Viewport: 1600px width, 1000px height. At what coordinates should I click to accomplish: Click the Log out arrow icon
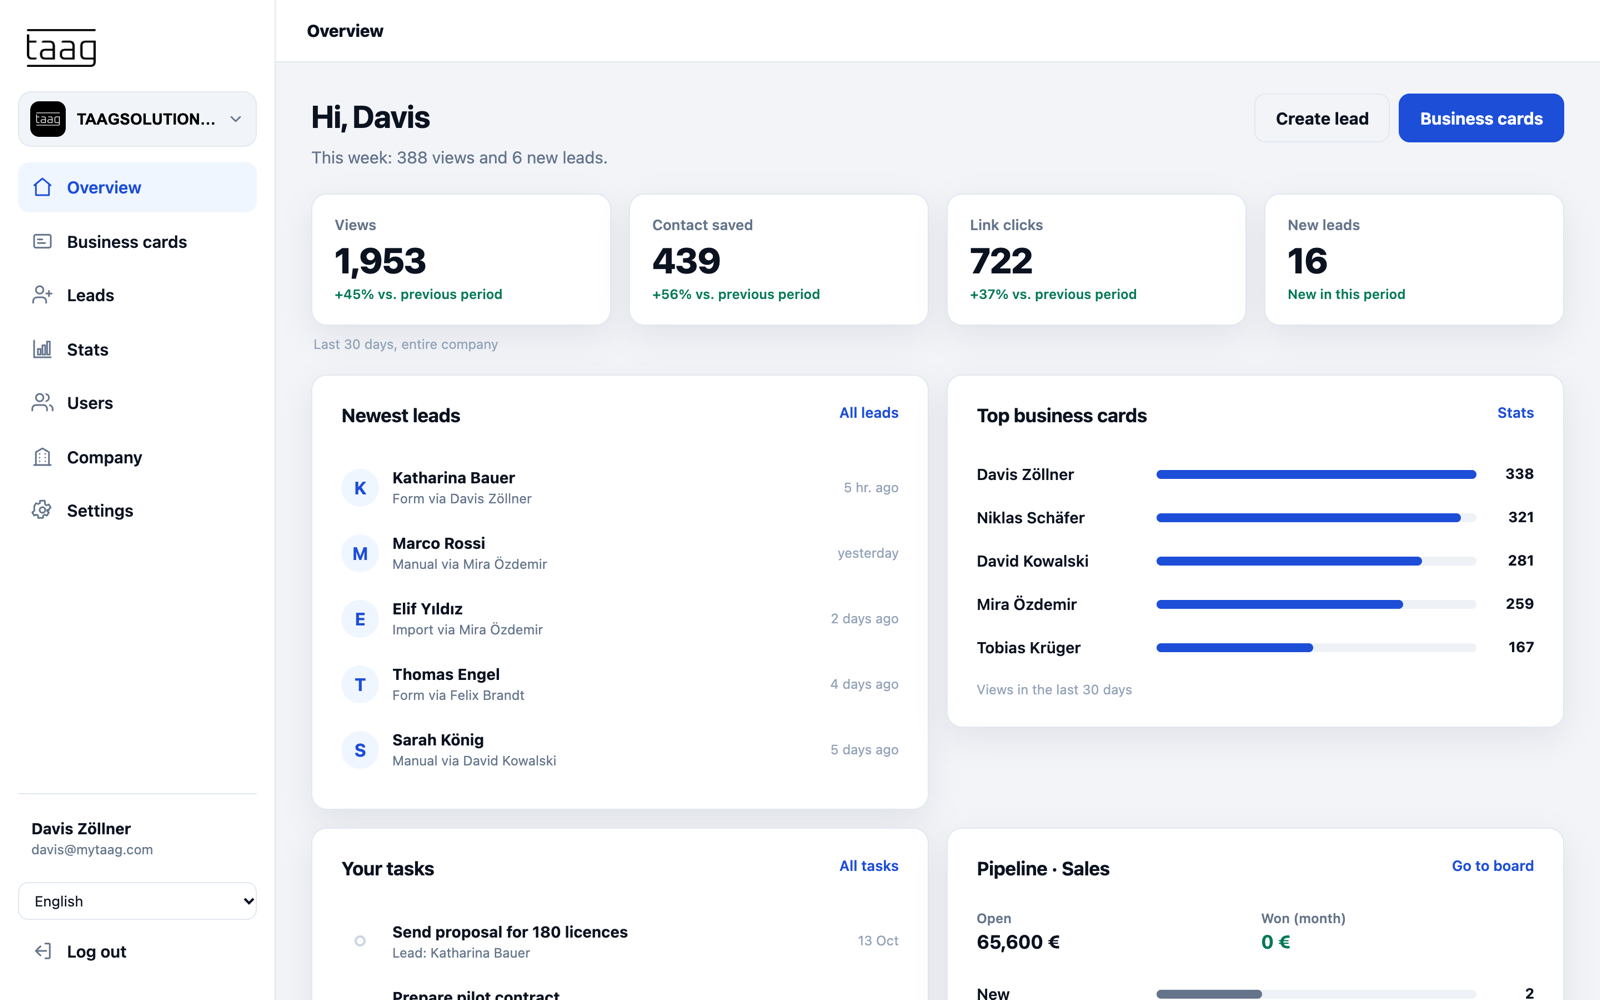[x=42, y=951]
